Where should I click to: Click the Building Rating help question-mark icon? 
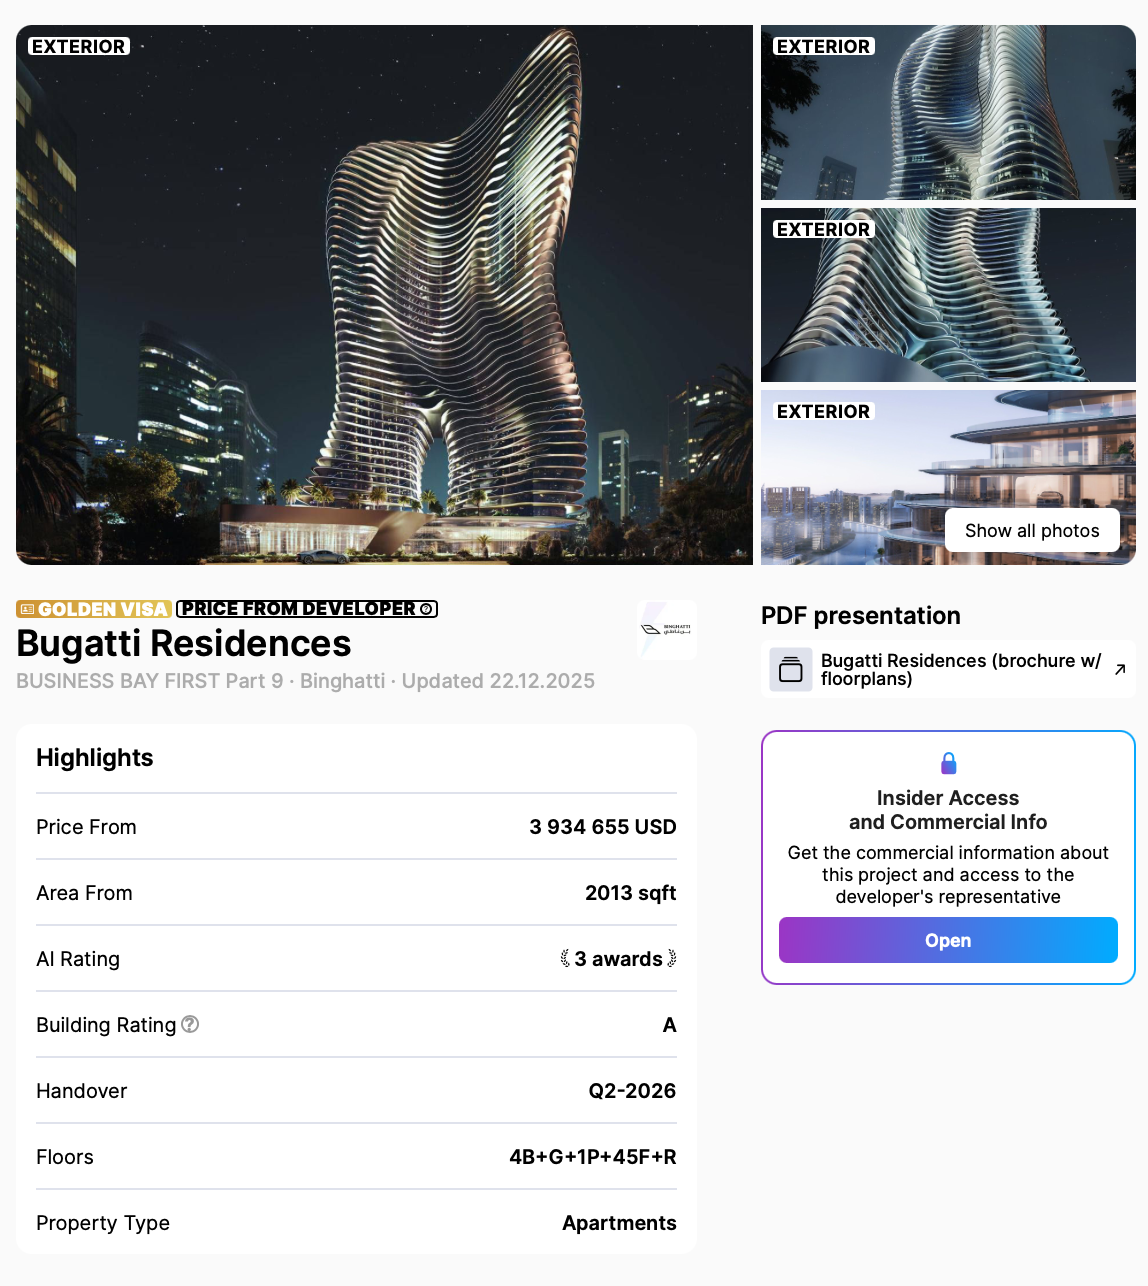[190, 1024]
